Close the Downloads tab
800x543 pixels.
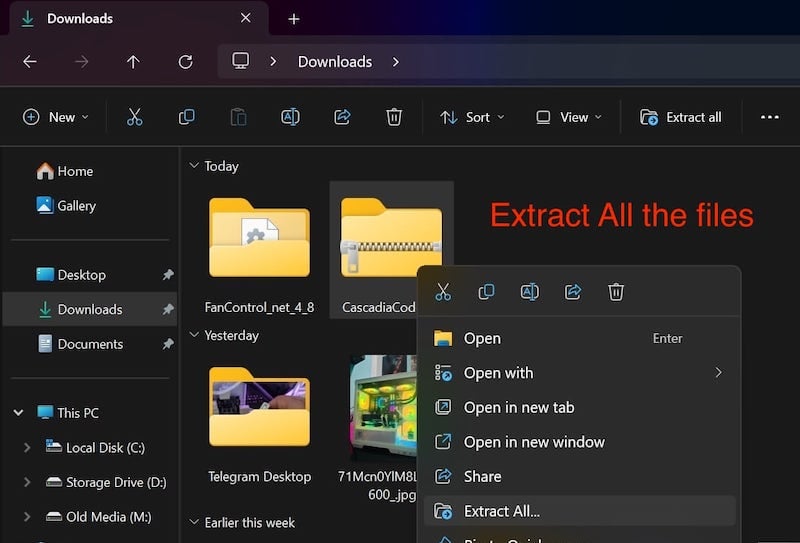tap(245, 18)
